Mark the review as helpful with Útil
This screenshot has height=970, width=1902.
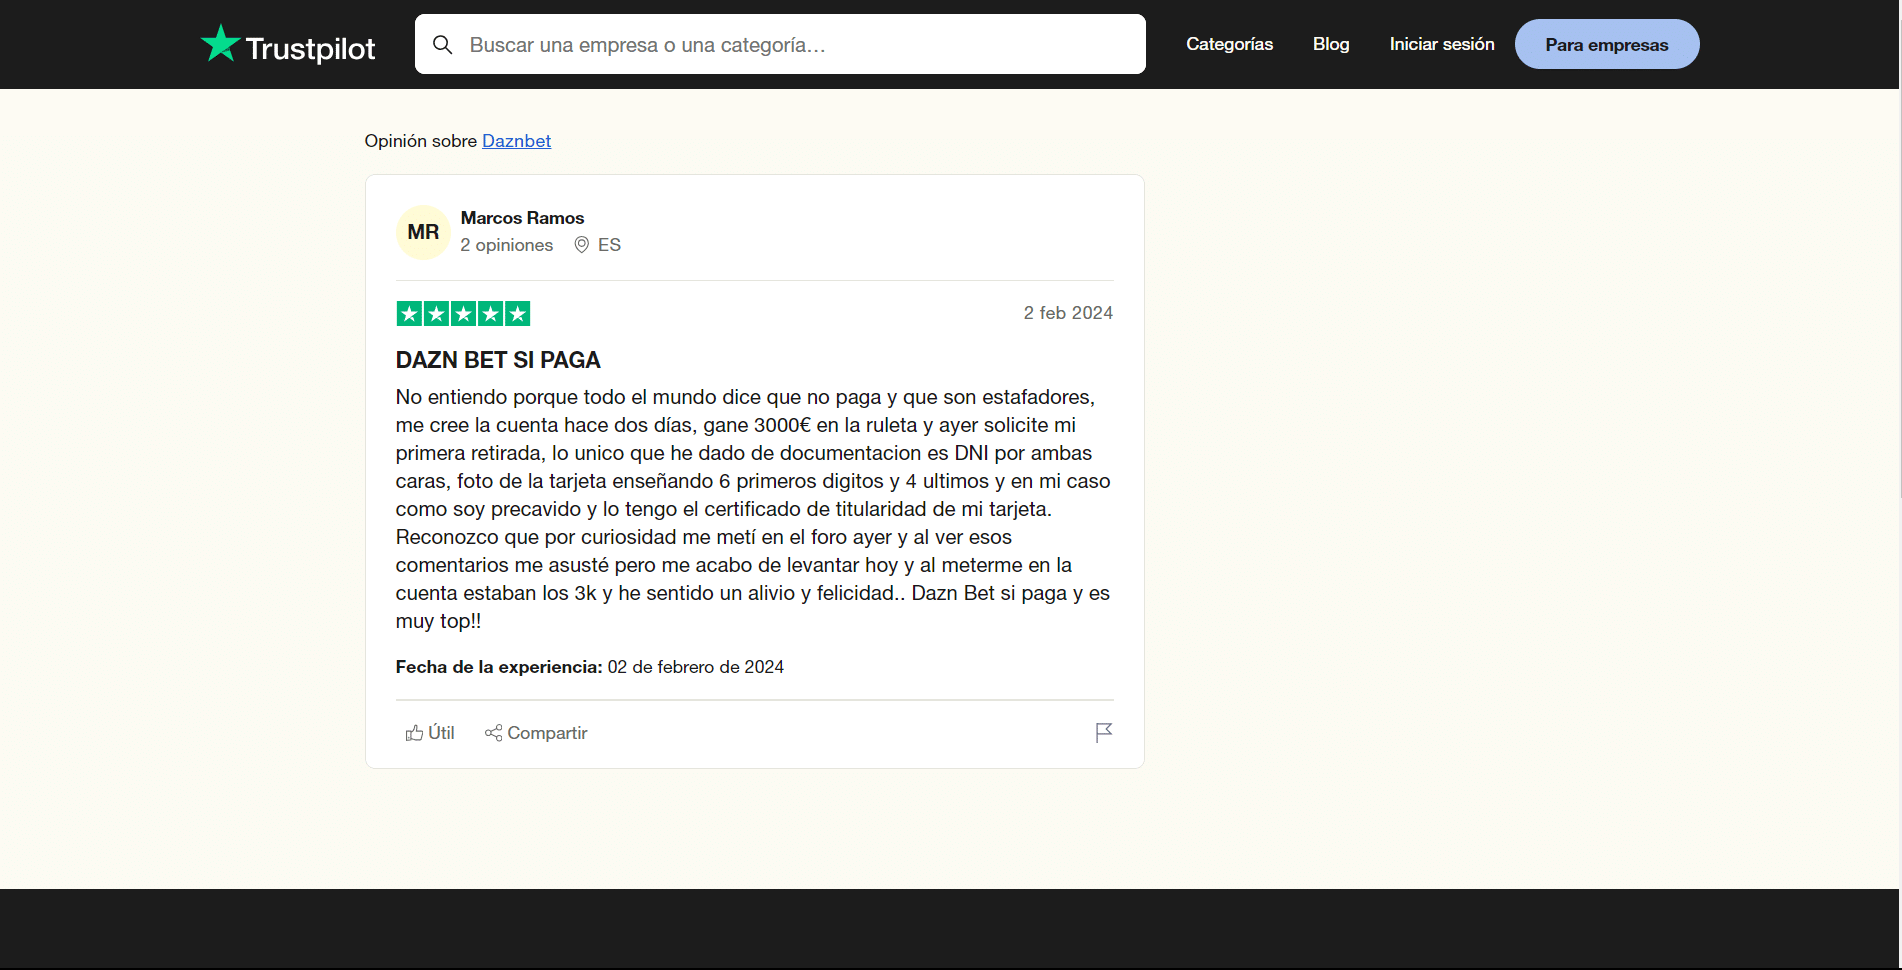(x=430, y=732)
